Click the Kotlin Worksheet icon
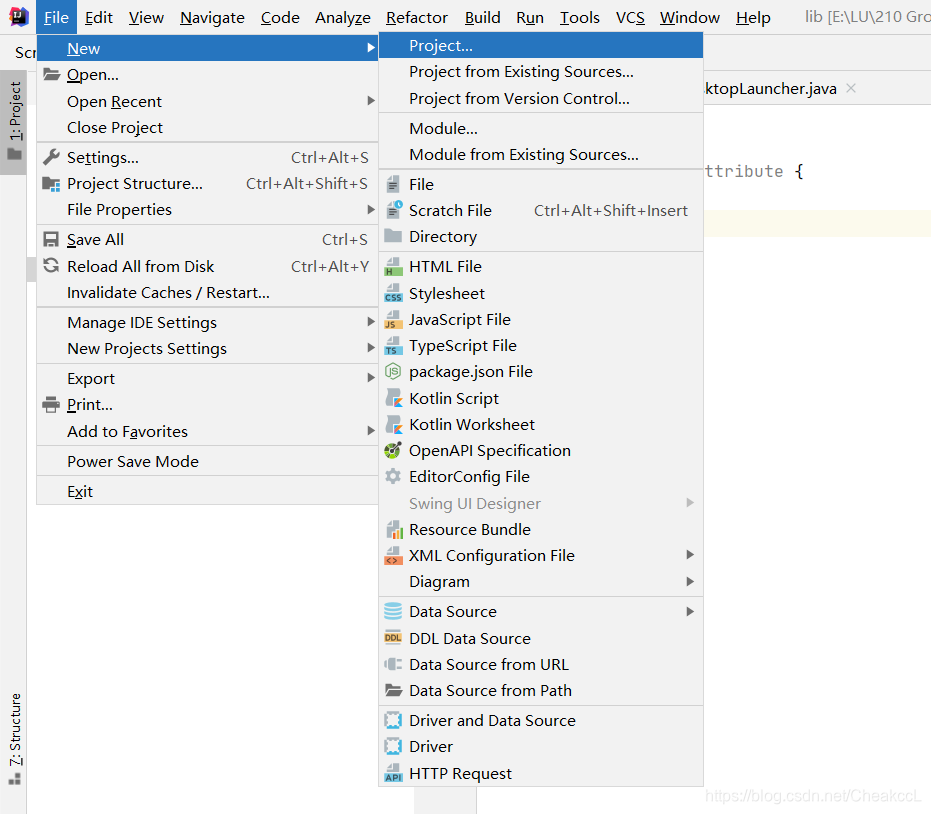 [394, 424]
